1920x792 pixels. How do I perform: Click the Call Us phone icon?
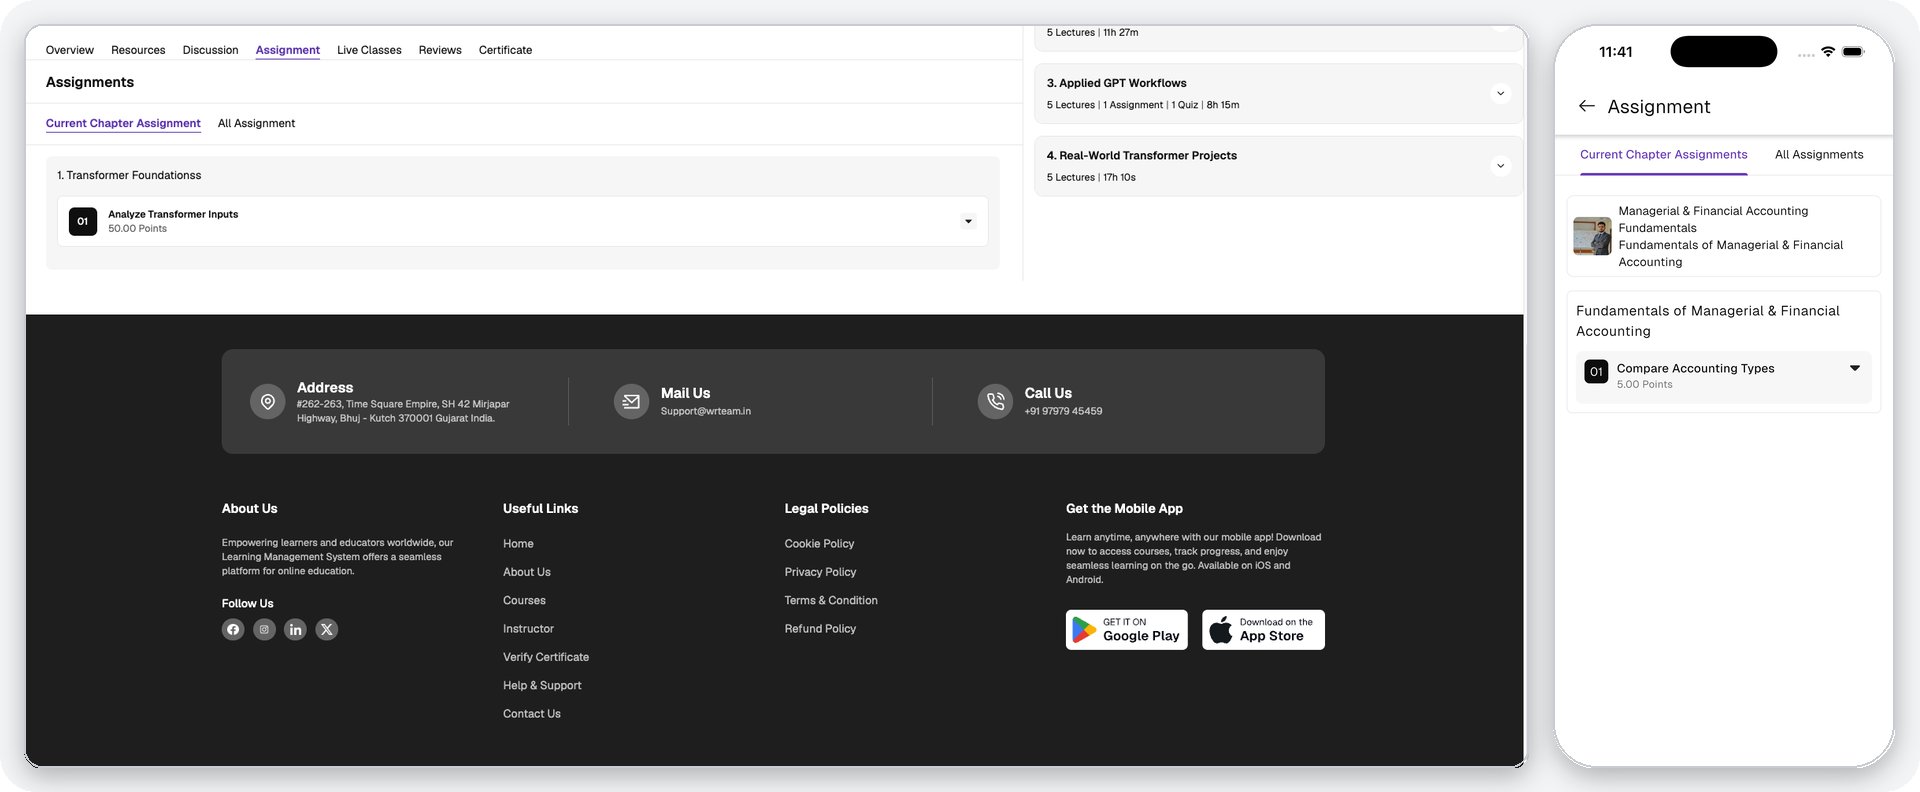[995, 401]
